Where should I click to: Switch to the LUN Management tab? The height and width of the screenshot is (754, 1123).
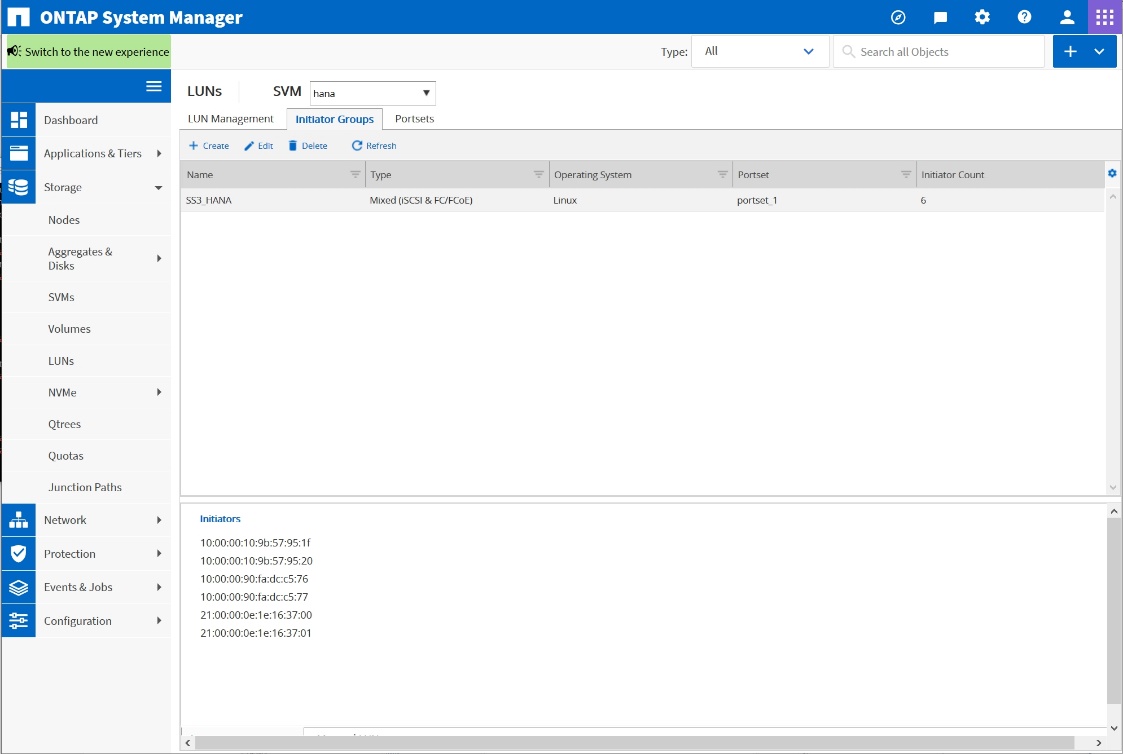[x=230, y=119]
